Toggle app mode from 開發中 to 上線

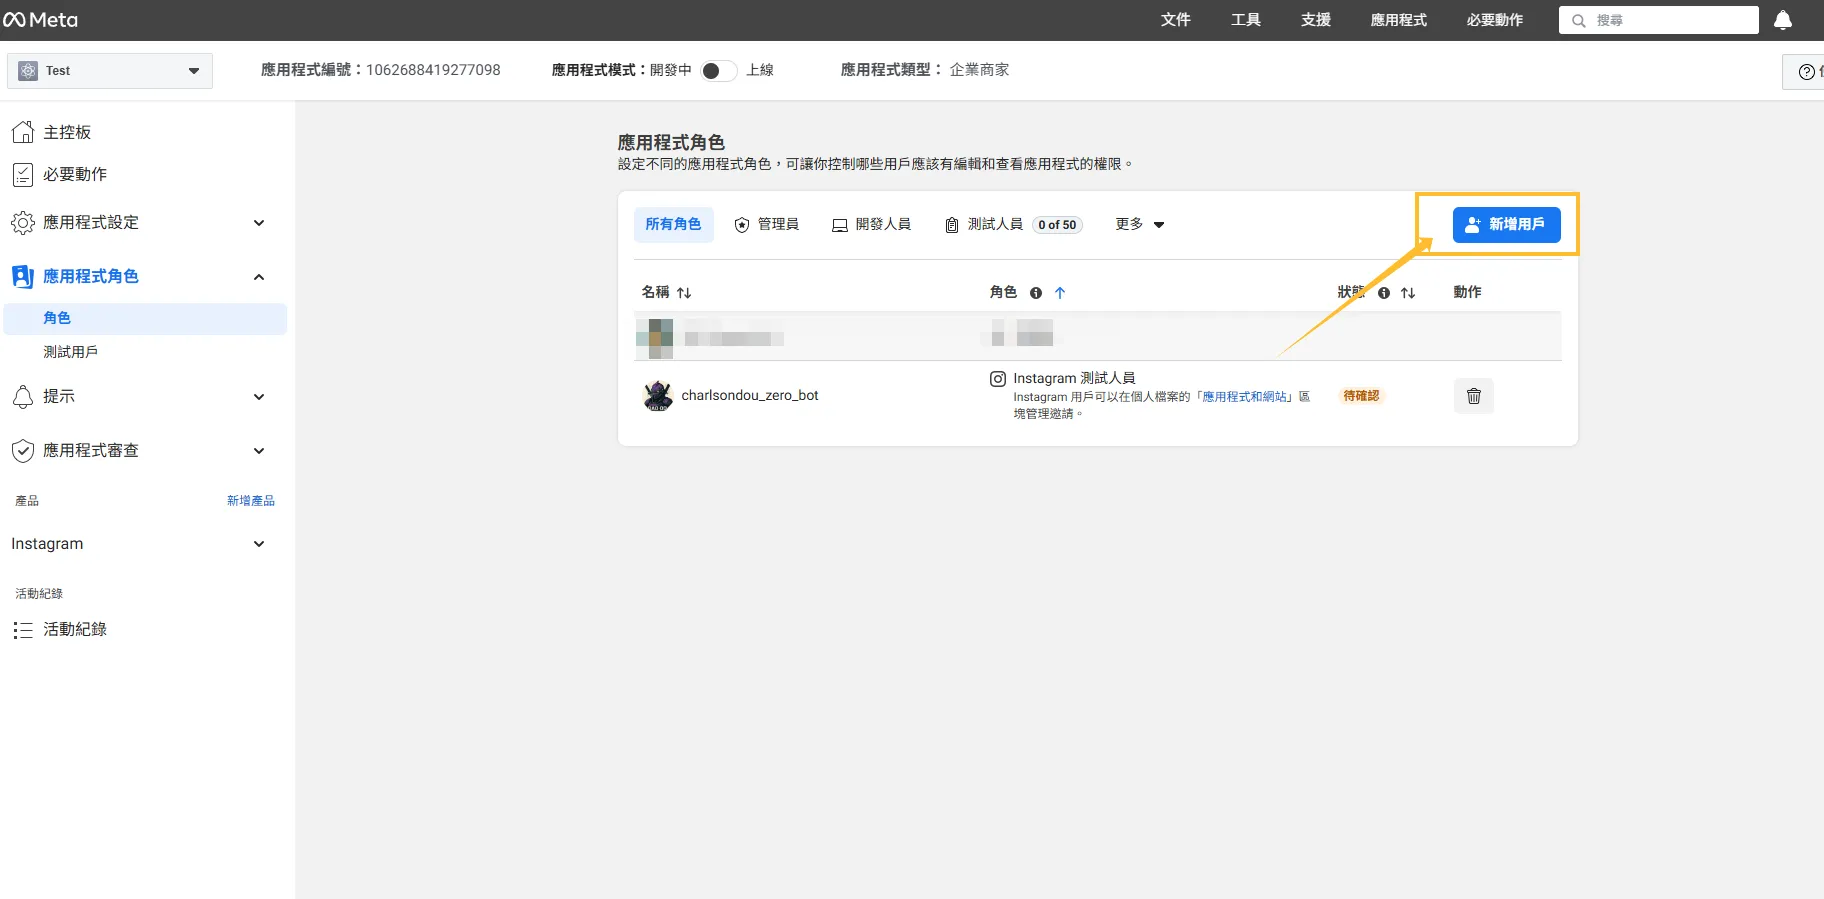coord(718,70)
